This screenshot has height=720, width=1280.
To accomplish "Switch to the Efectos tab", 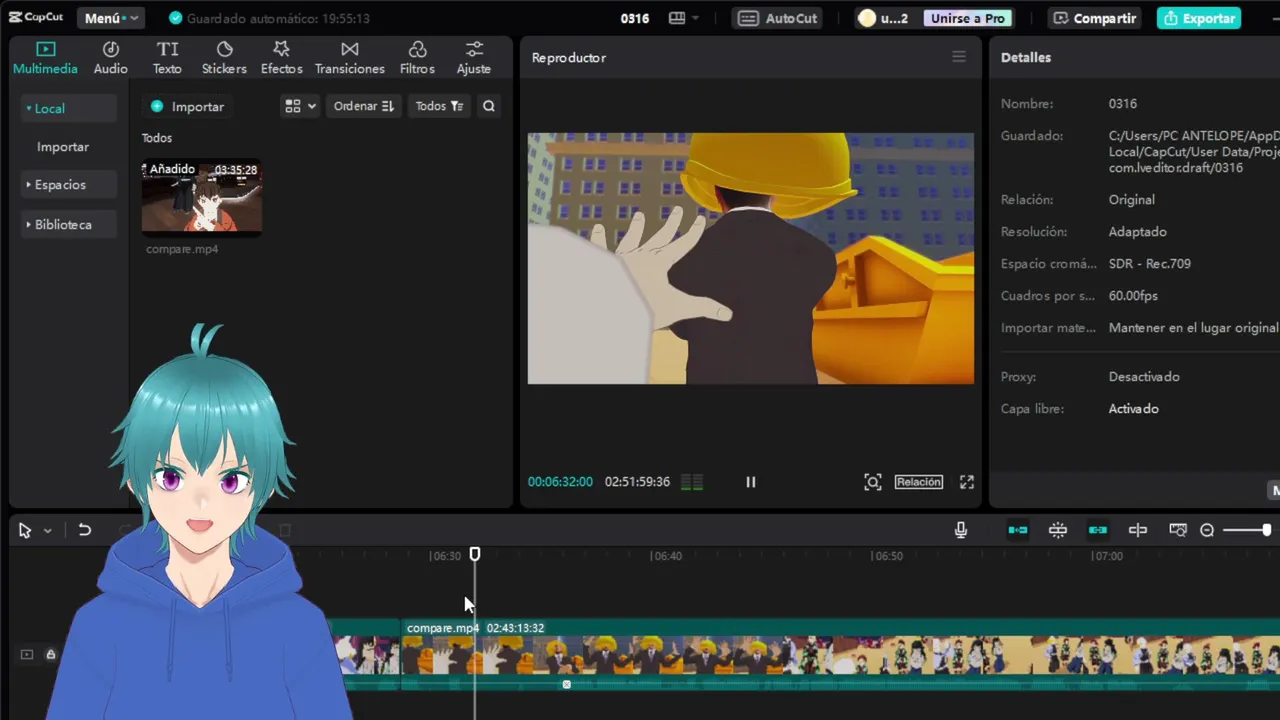I will (281, 58).
